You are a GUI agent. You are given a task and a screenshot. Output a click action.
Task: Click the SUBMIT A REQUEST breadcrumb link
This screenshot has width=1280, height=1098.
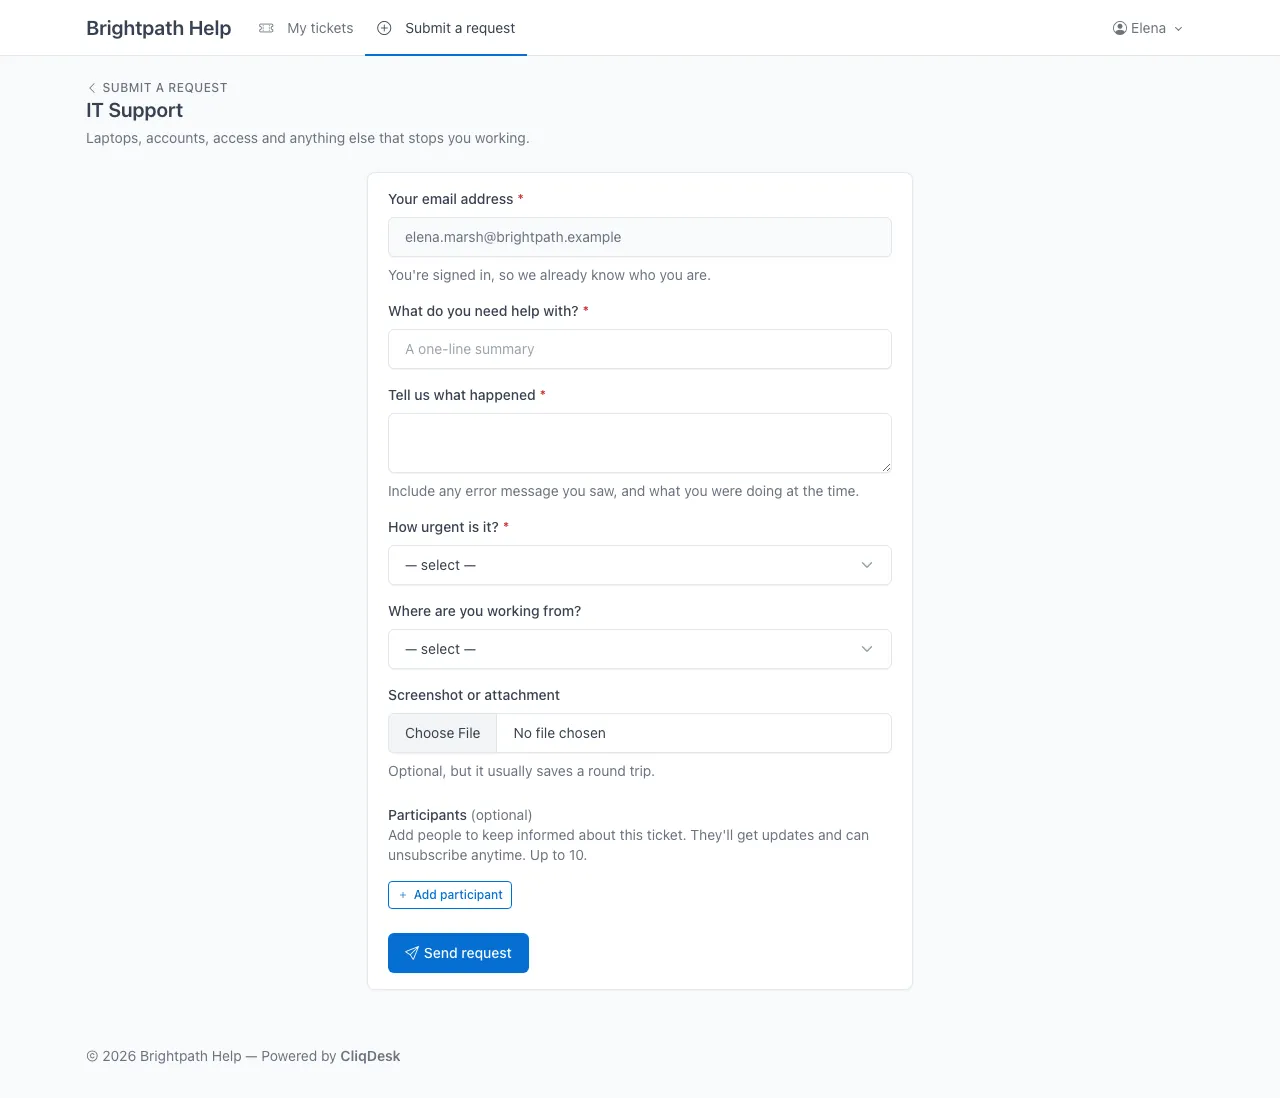[x=158, y=88]
